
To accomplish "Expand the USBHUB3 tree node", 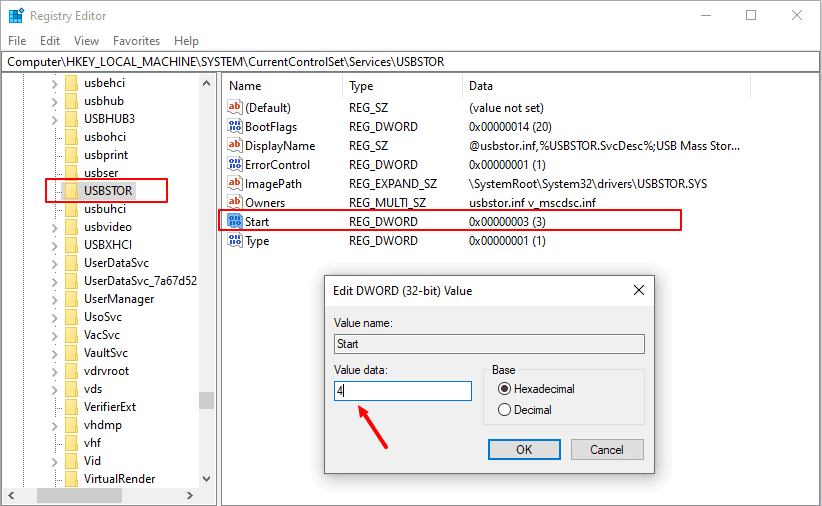I will point(55,119).
